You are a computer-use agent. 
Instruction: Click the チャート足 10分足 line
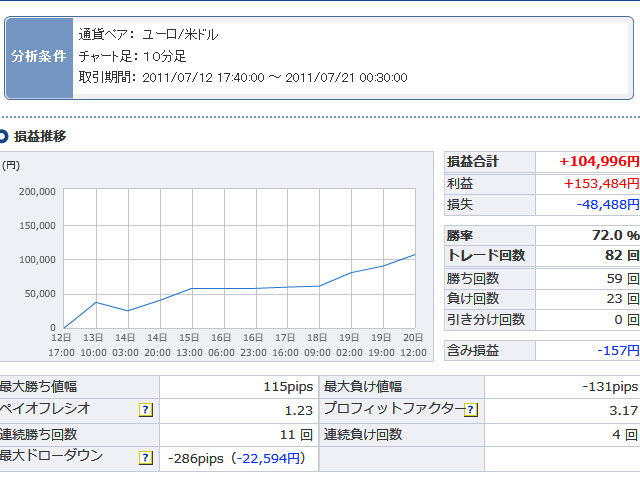(134, 56)
